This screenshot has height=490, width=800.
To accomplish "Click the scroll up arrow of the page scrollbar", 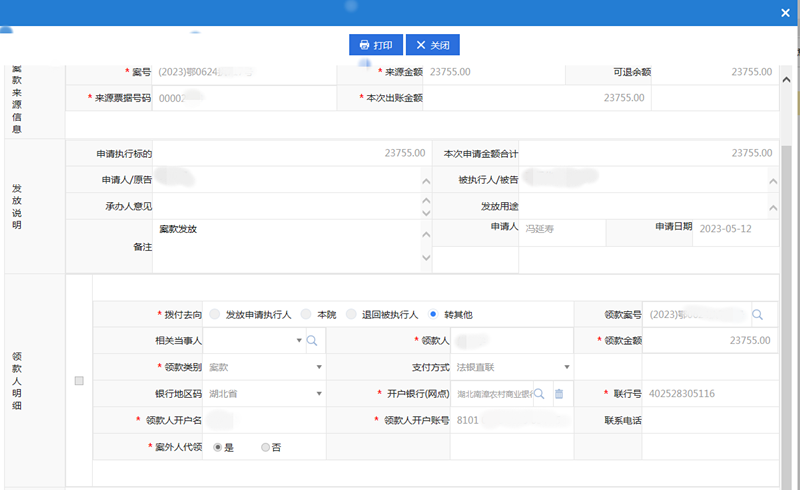I will pos(786,80).
